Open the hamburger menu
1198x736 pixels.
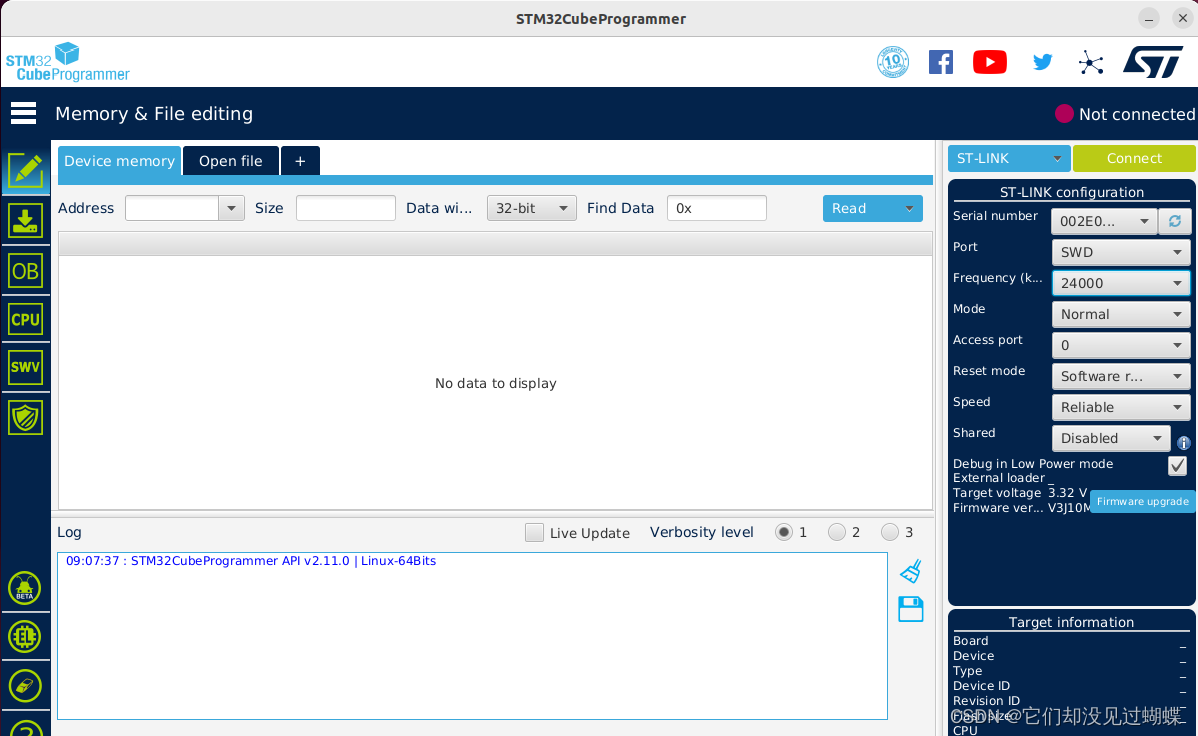[x=24, y=113]
